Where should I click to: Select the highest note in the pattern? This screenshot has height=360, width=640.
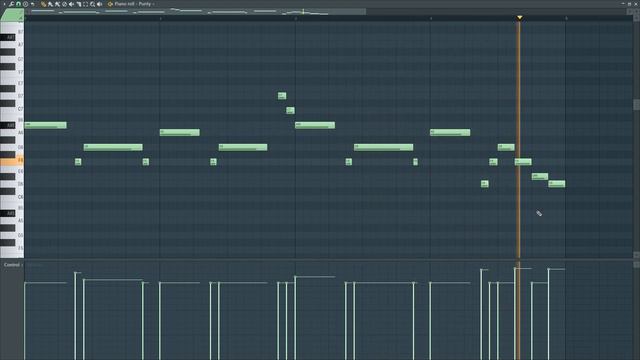(x=282, y=96)
